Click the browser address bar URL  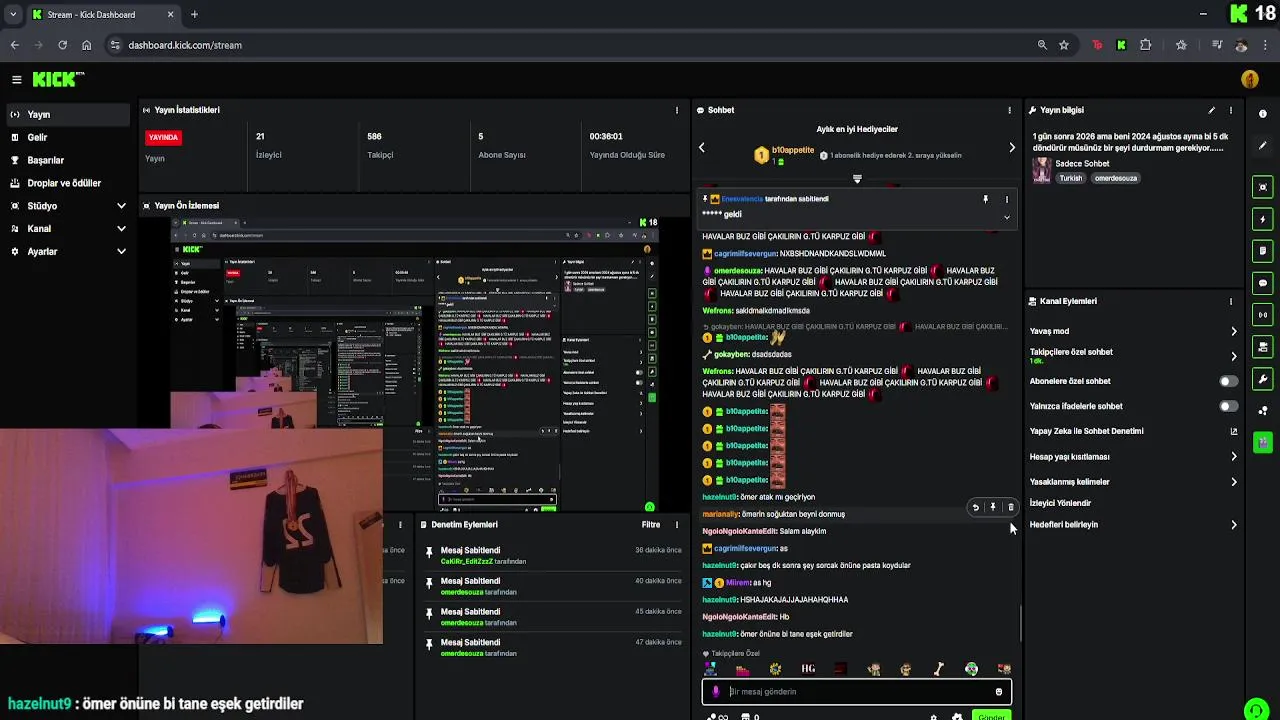coord(185,45)
